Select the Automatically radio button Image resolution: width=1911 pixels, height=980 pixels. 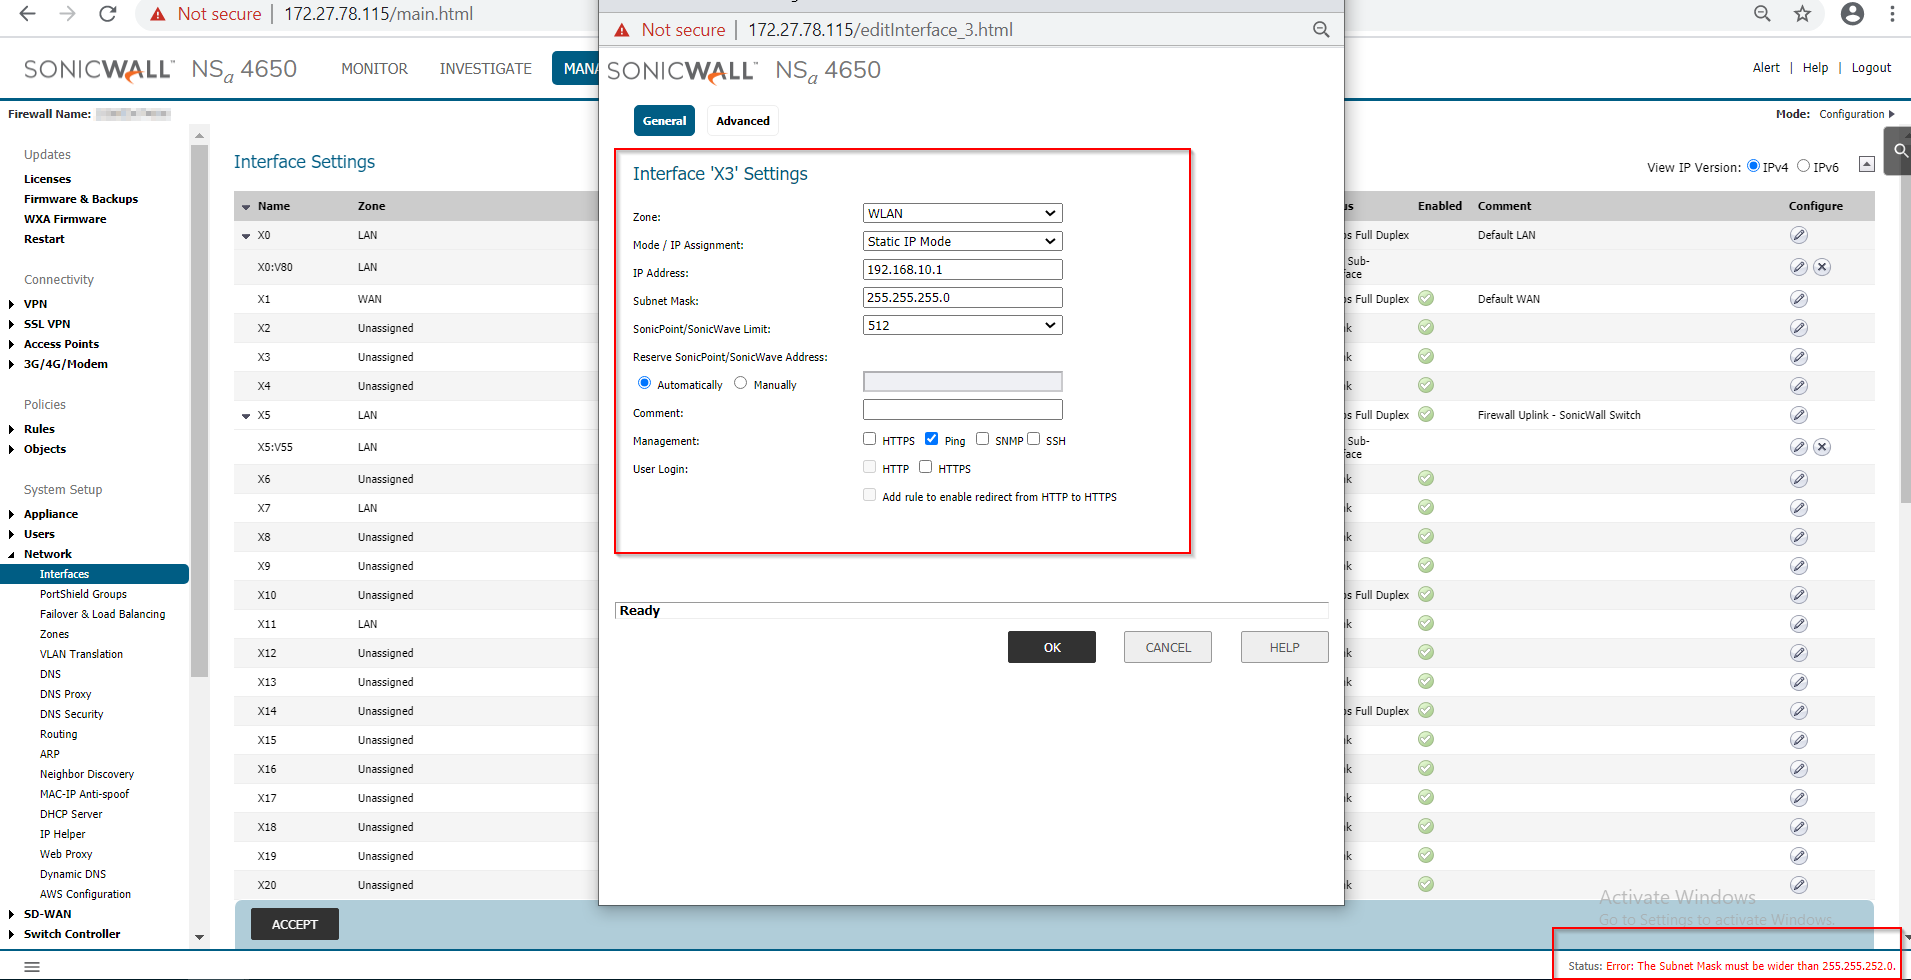pos(644,383)
